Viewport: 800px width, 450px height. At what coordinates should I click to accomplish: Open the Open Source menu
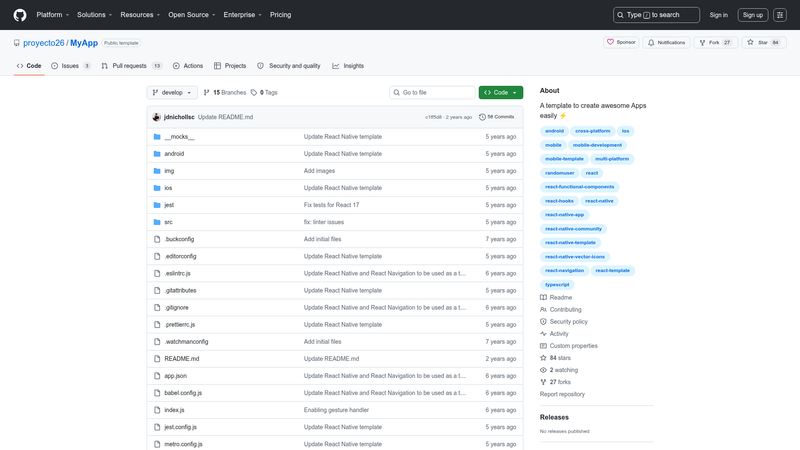tap(192, 15)
